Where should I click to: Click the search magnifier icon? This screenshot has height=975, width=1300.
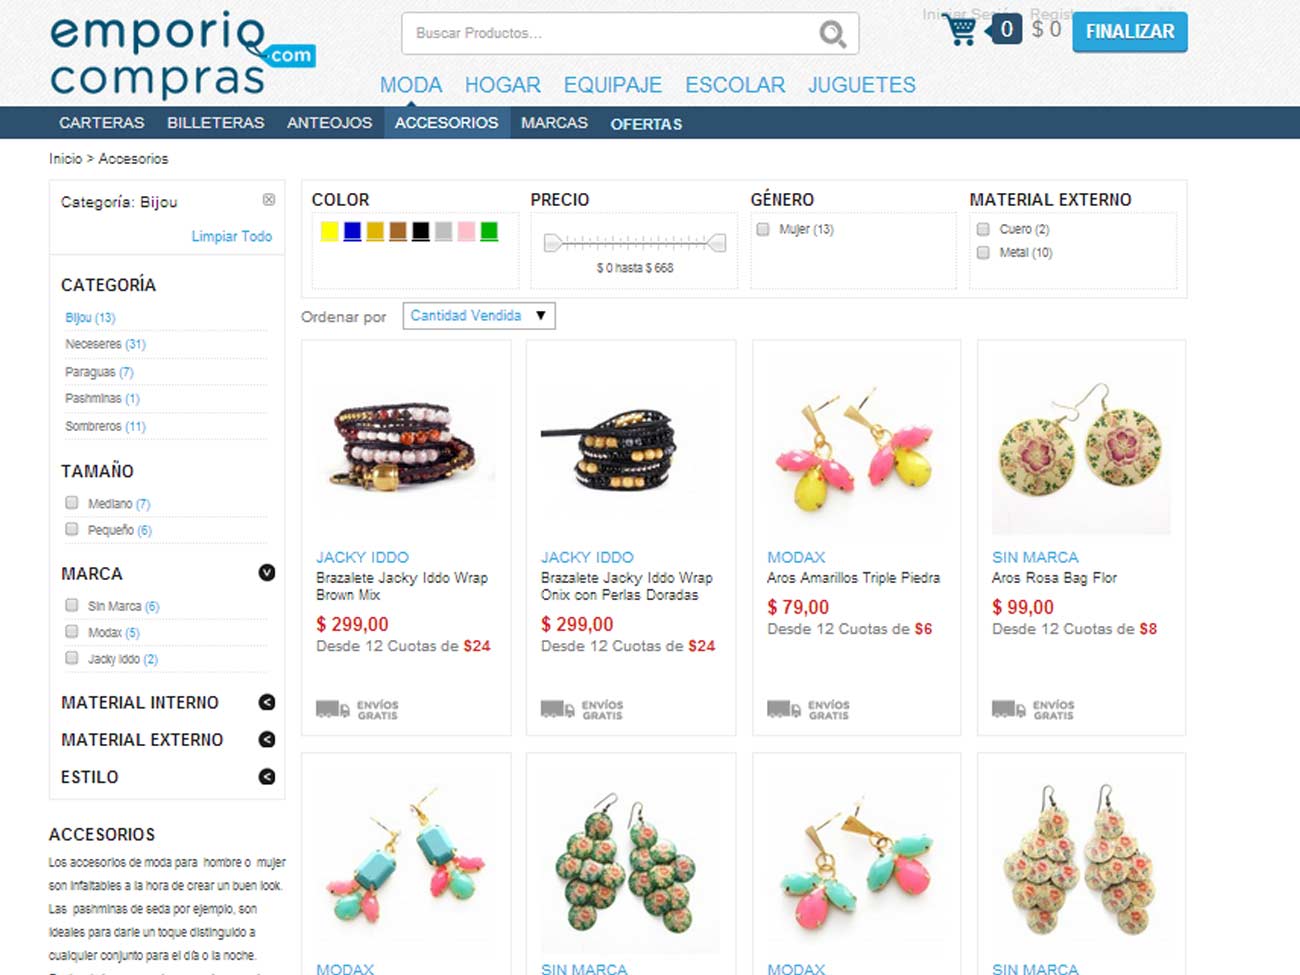tap(832, 35)
